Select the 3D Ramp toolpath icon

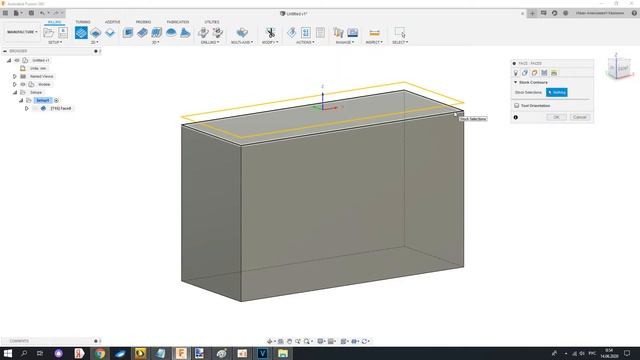pos(185,33)
